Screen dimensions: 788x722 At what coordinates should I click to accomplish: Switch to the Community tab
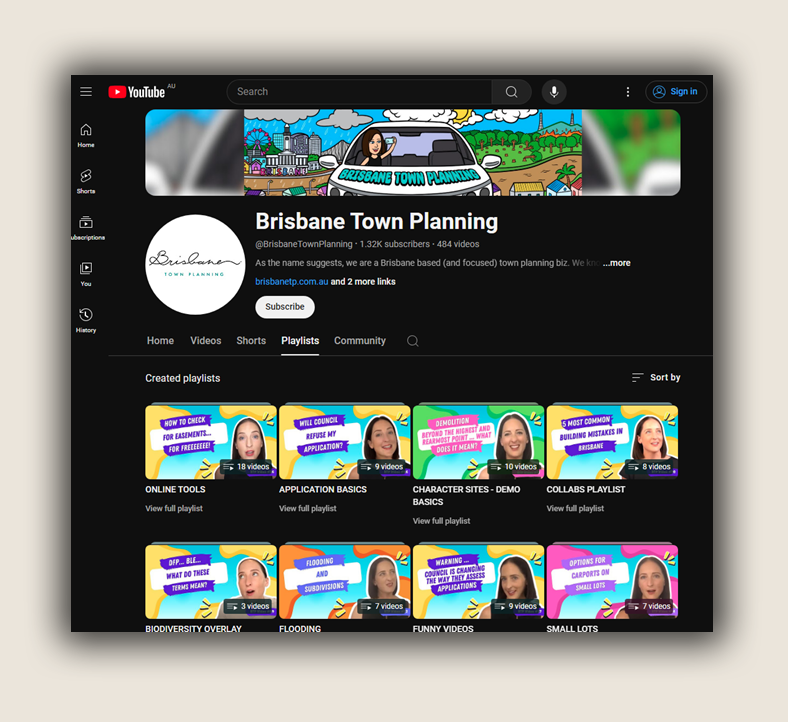coord(360,341)
